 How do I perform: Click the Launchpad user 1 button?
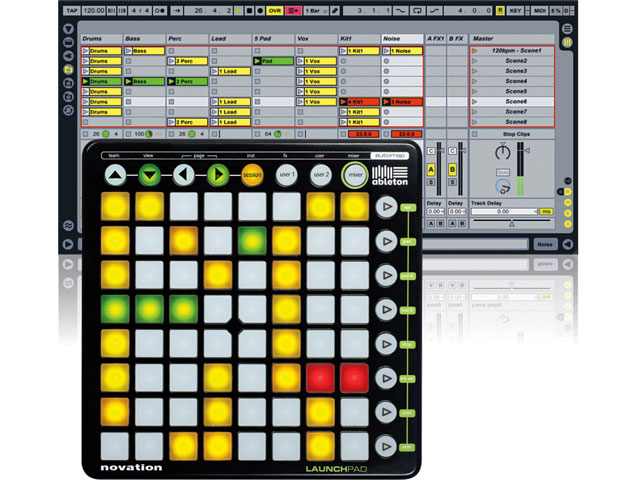coord(287,175)
